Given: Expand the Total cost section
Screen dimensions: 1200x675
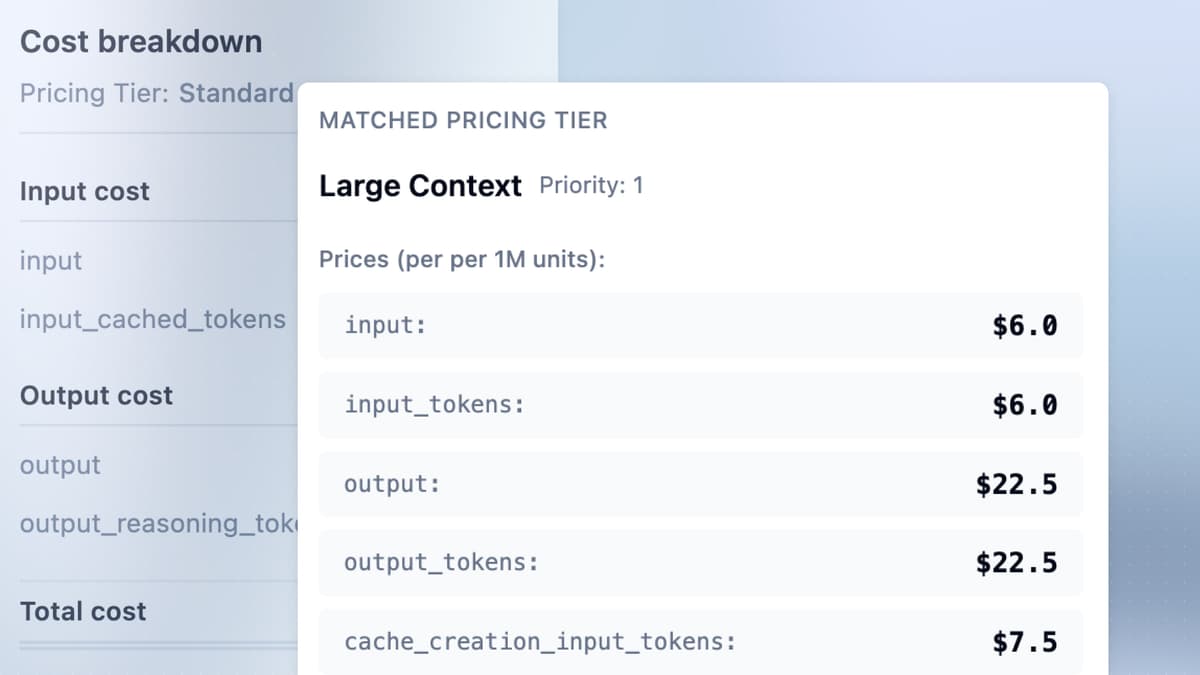Looking at the screenshot, I should coord(83,611).
